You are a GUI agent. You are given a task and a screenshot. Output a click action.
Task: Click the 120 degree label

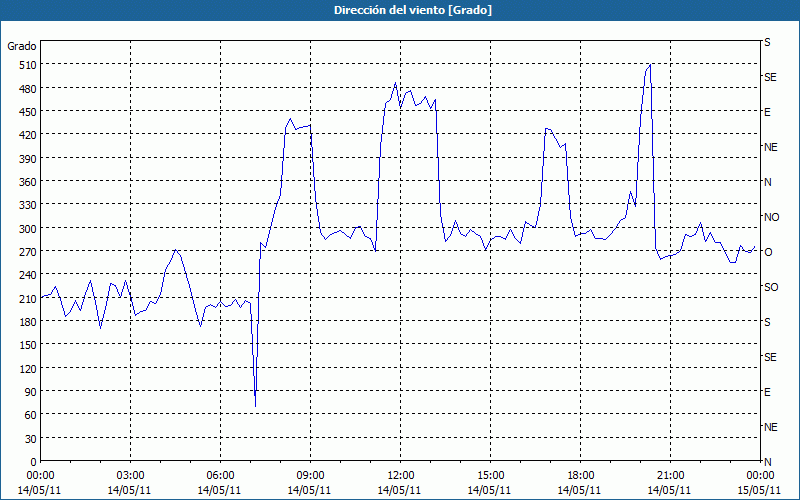click(x=28, y=368)
